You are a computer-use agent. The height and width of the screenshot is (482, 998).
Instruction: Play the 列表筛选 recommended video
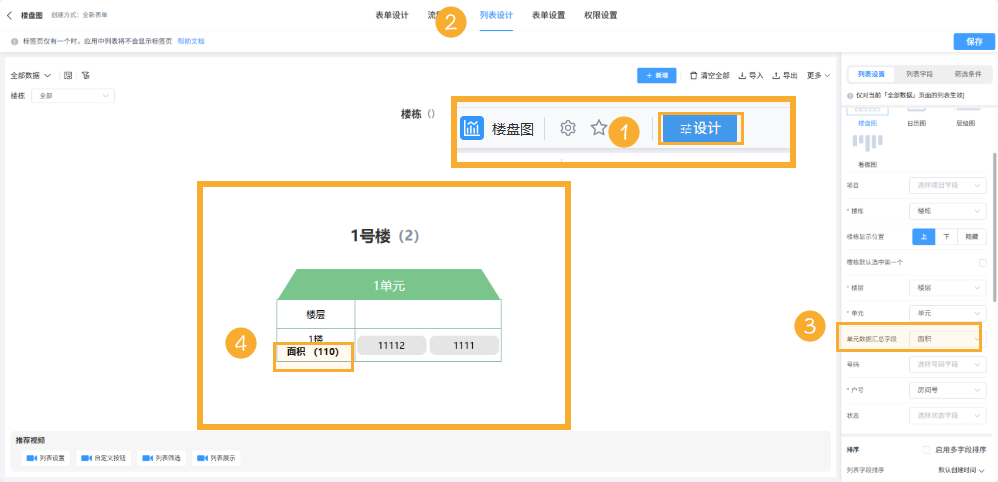pos(162,458)
